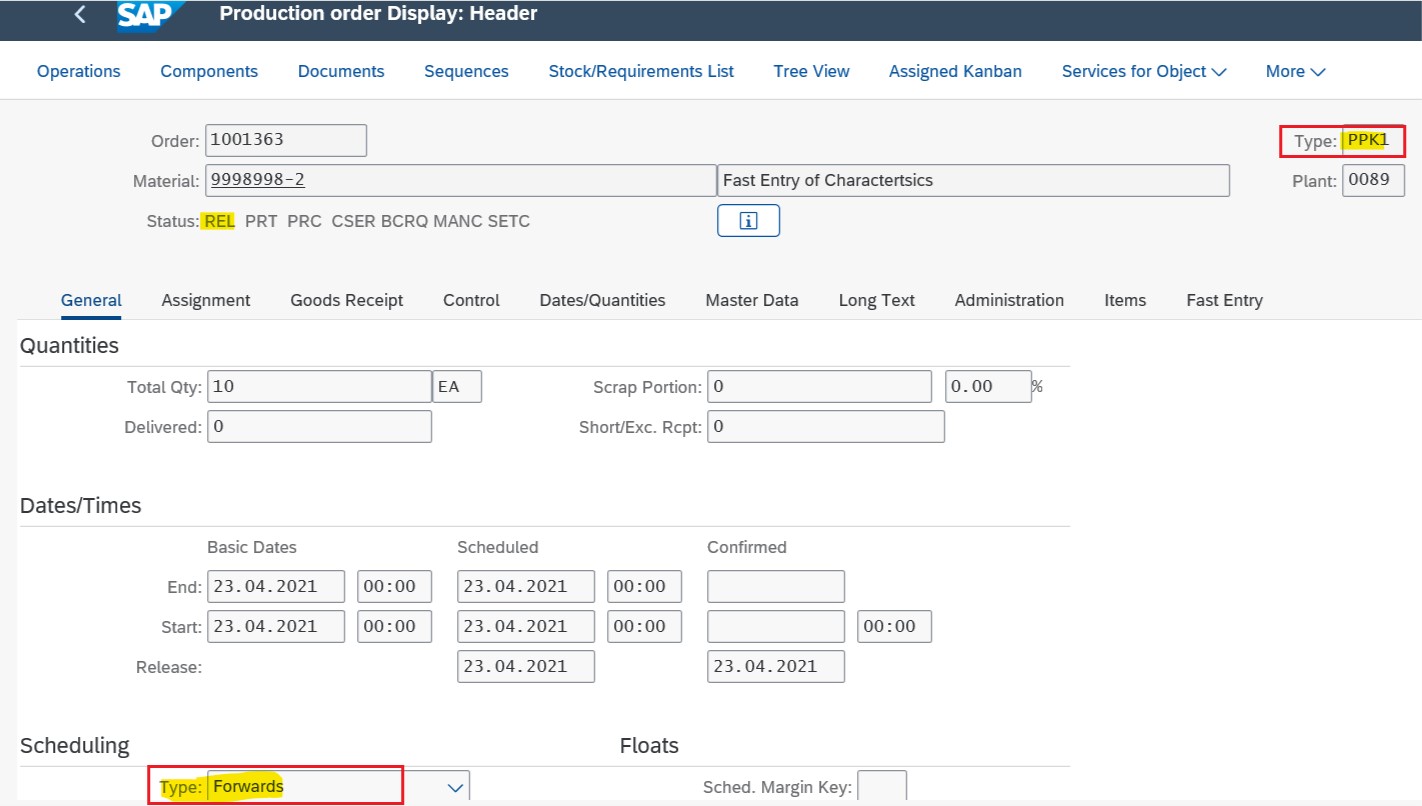
Task: Click the REL status text
Action: click(219, 221)
